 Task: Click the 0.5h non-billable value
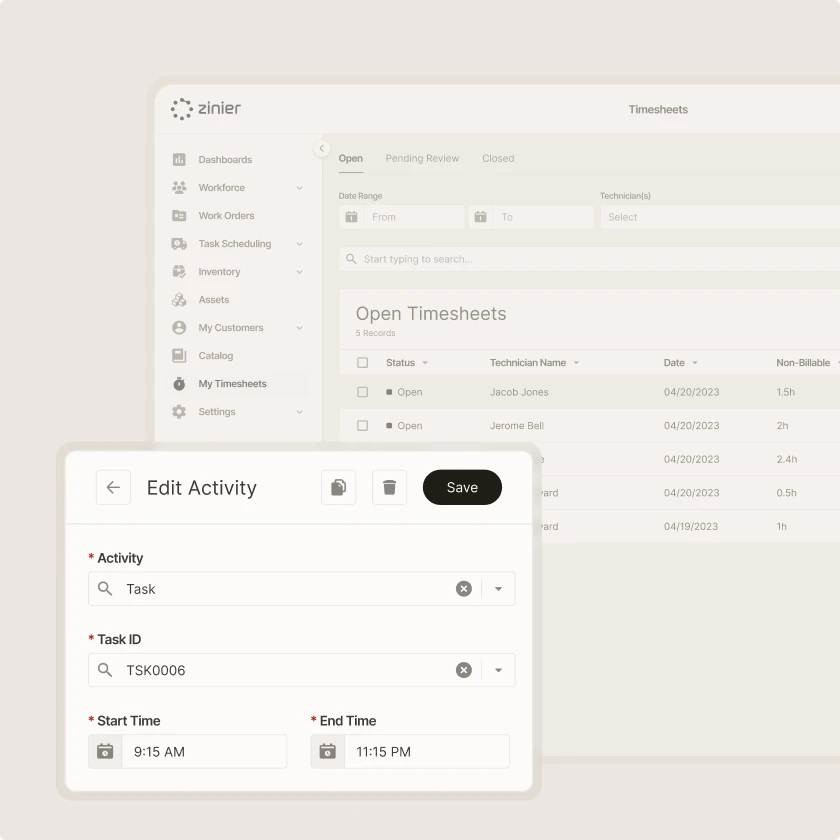(786, 493)
